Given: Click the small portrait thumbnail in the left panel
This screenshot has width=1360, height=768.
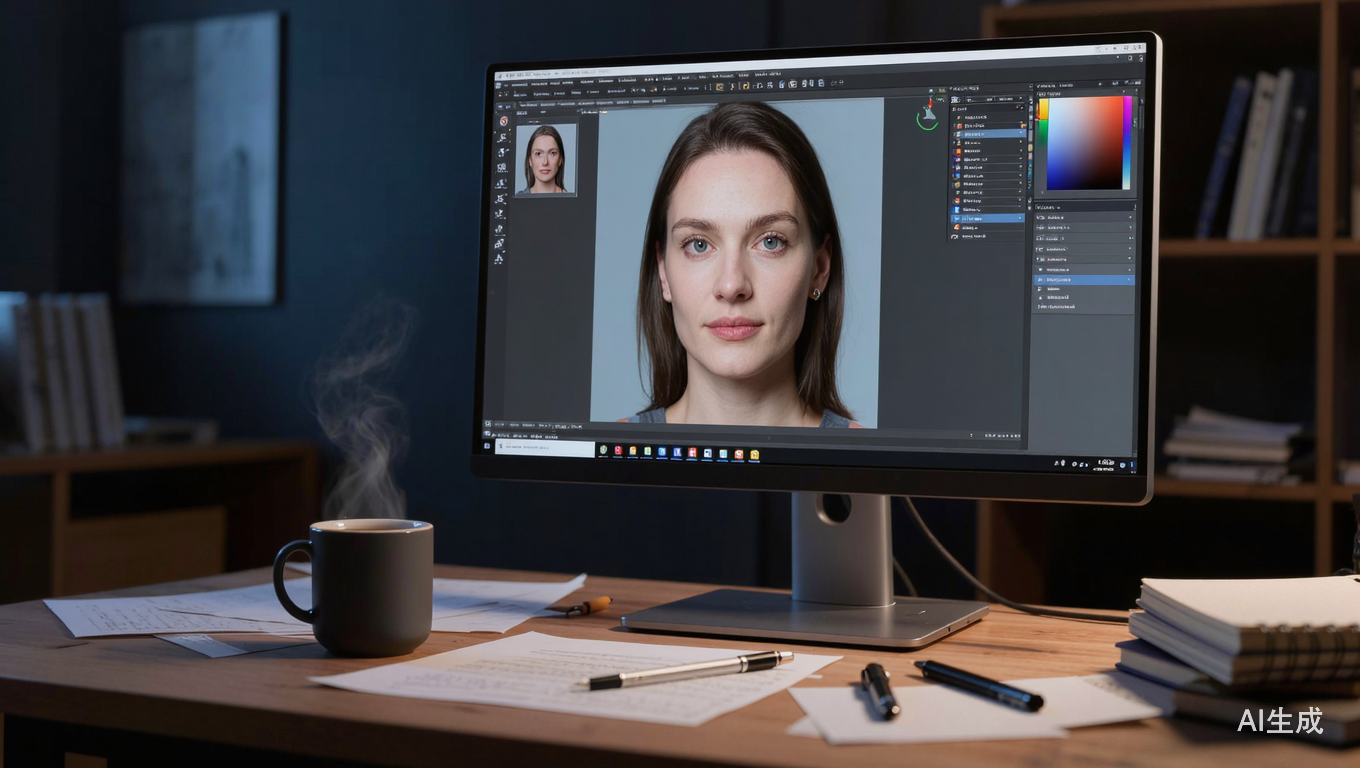Looking at the screenshot, I should tap(545, 159).
